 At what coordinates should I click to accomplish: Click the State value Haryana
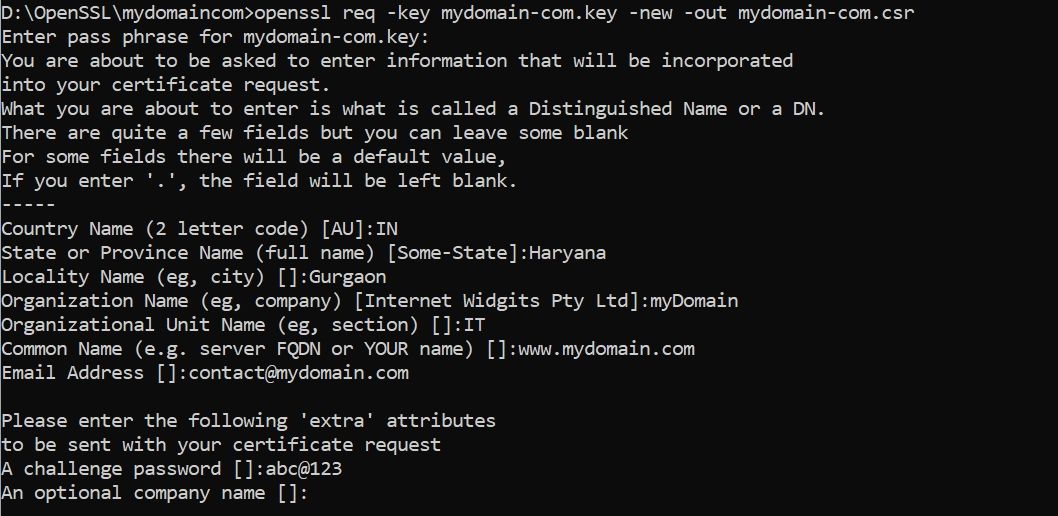pyautogui.click(x=567, y=253)
